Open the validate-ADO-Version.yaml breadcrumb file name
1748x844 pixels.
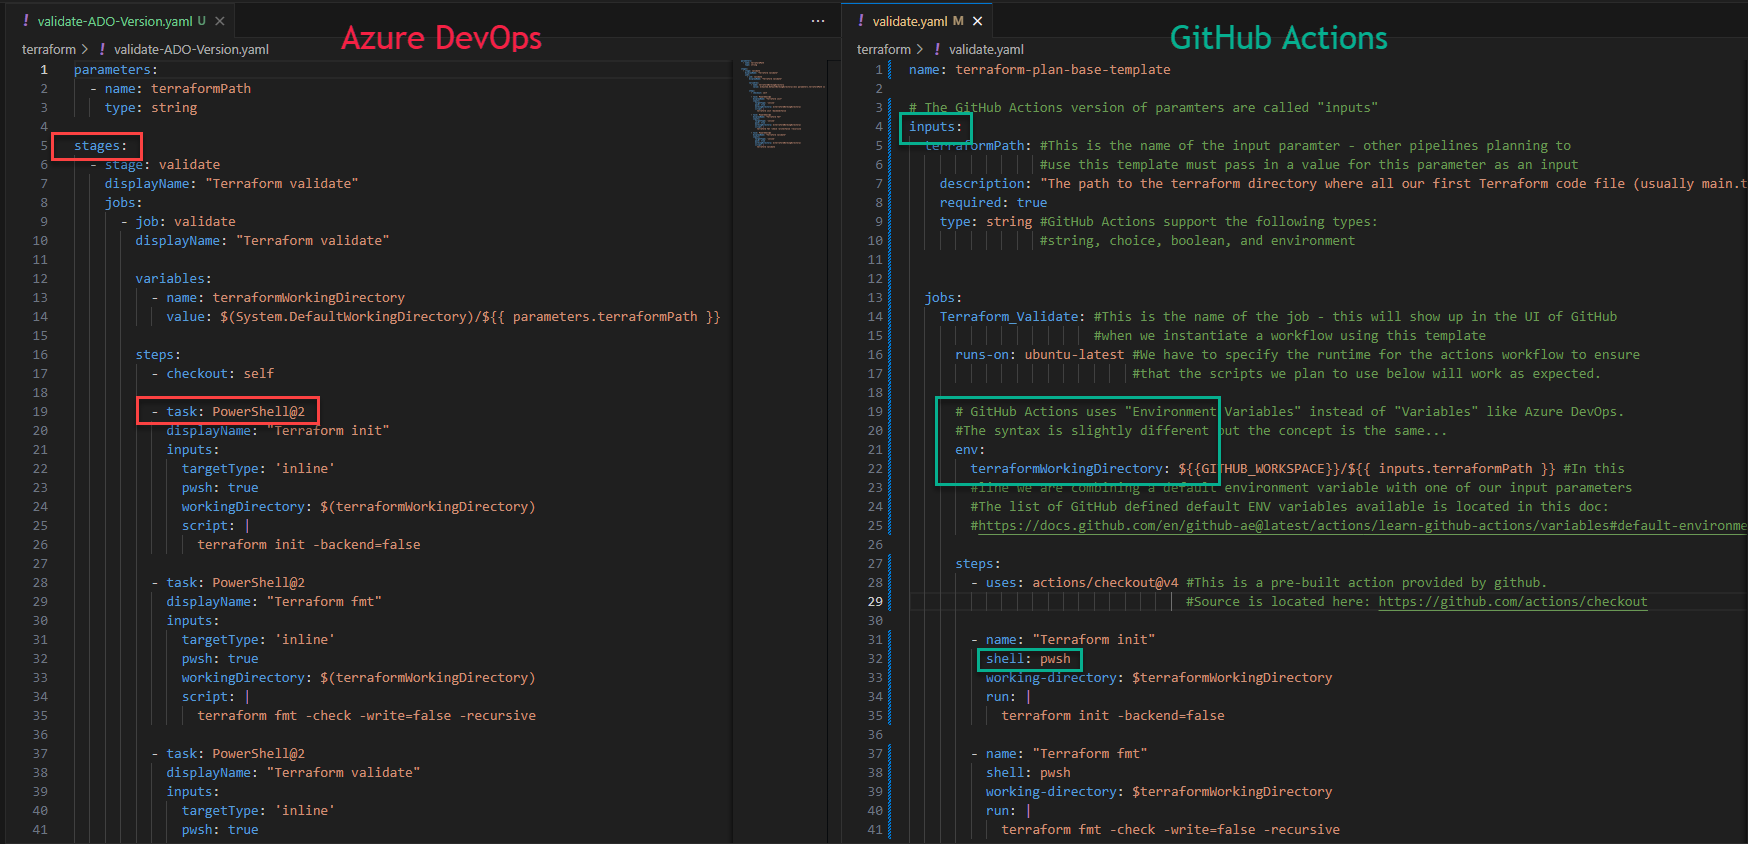(x=191, y=49)
